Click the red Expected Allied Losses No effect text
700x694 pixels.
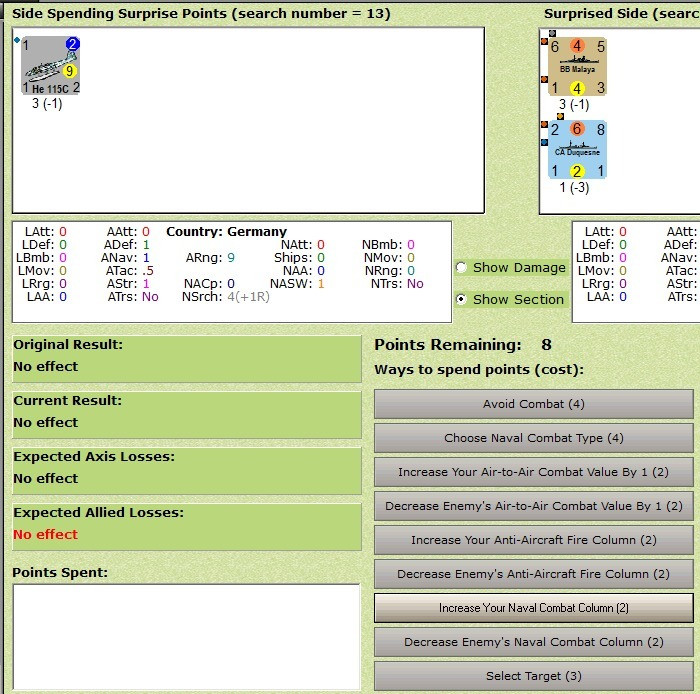(46, 534)
